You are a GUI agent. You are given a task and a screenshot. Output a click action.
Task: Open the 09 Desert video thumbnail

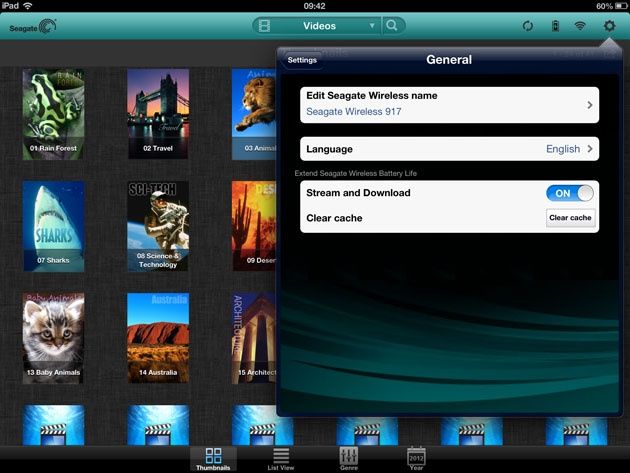point(254,226)
